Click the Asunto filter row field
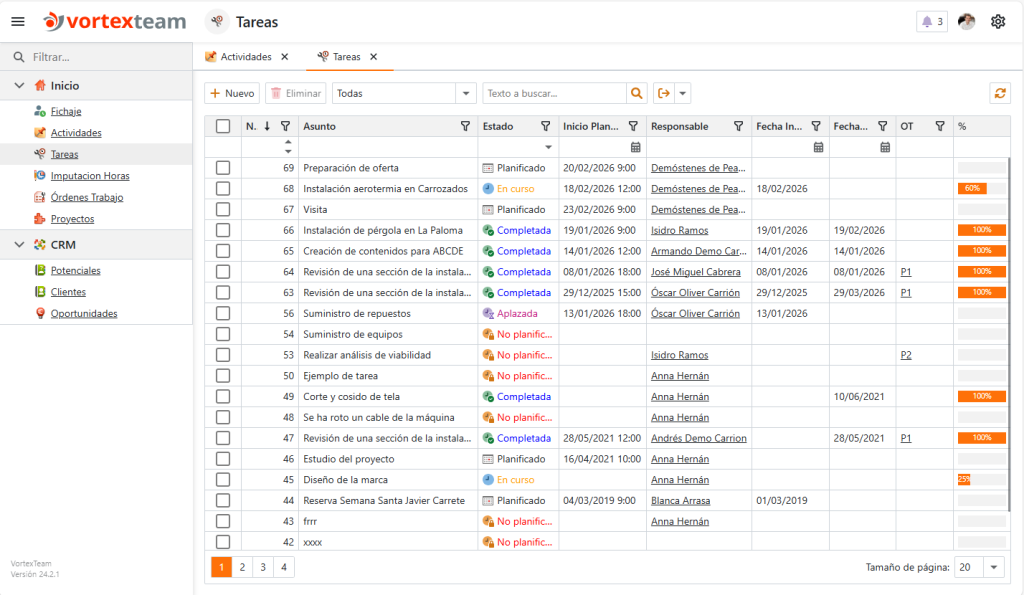This screenshot has height=595, width=1024. (x=388, y=147)
